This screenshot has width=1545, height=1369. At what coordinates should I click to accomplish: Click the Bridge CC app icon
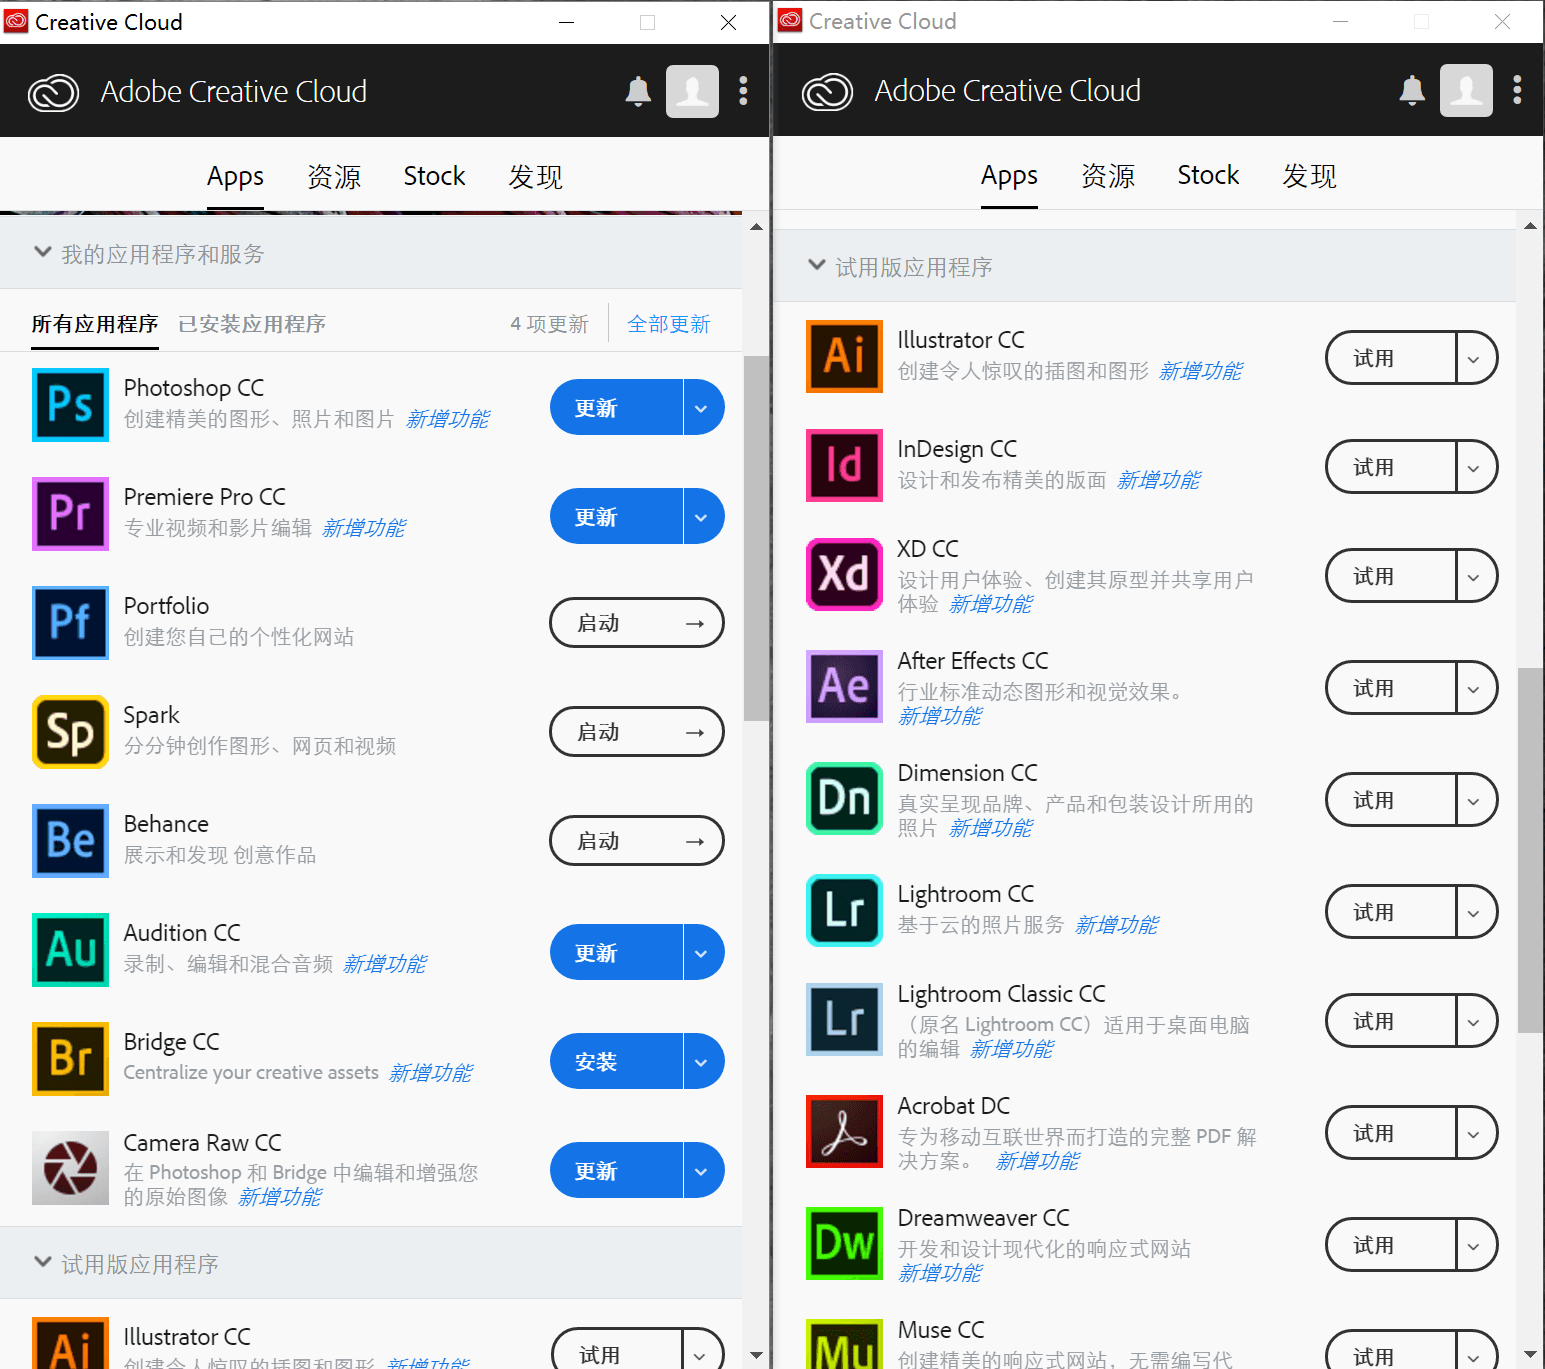[x=70, y=1059]
